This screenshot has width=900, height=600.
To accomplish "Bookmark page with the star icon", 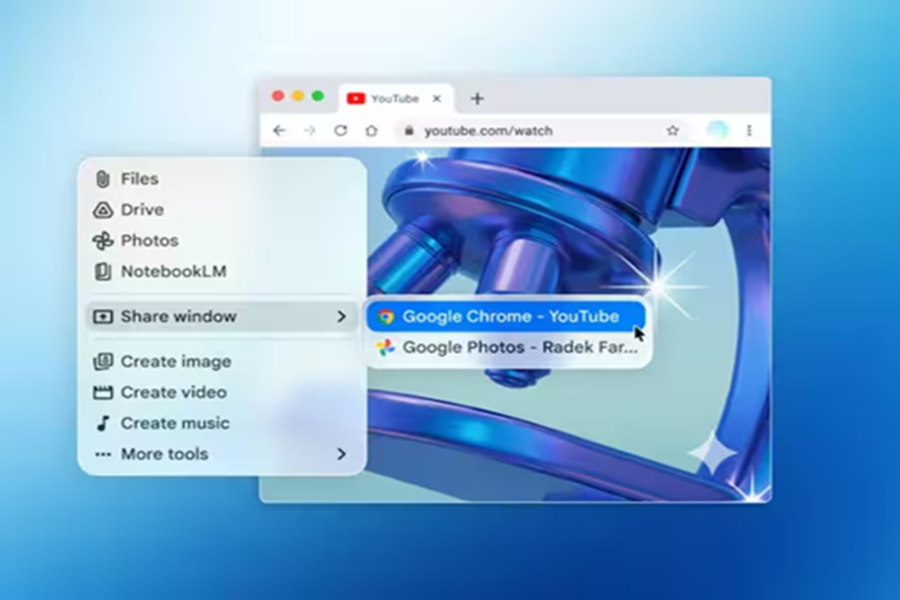I will [673, 131].
